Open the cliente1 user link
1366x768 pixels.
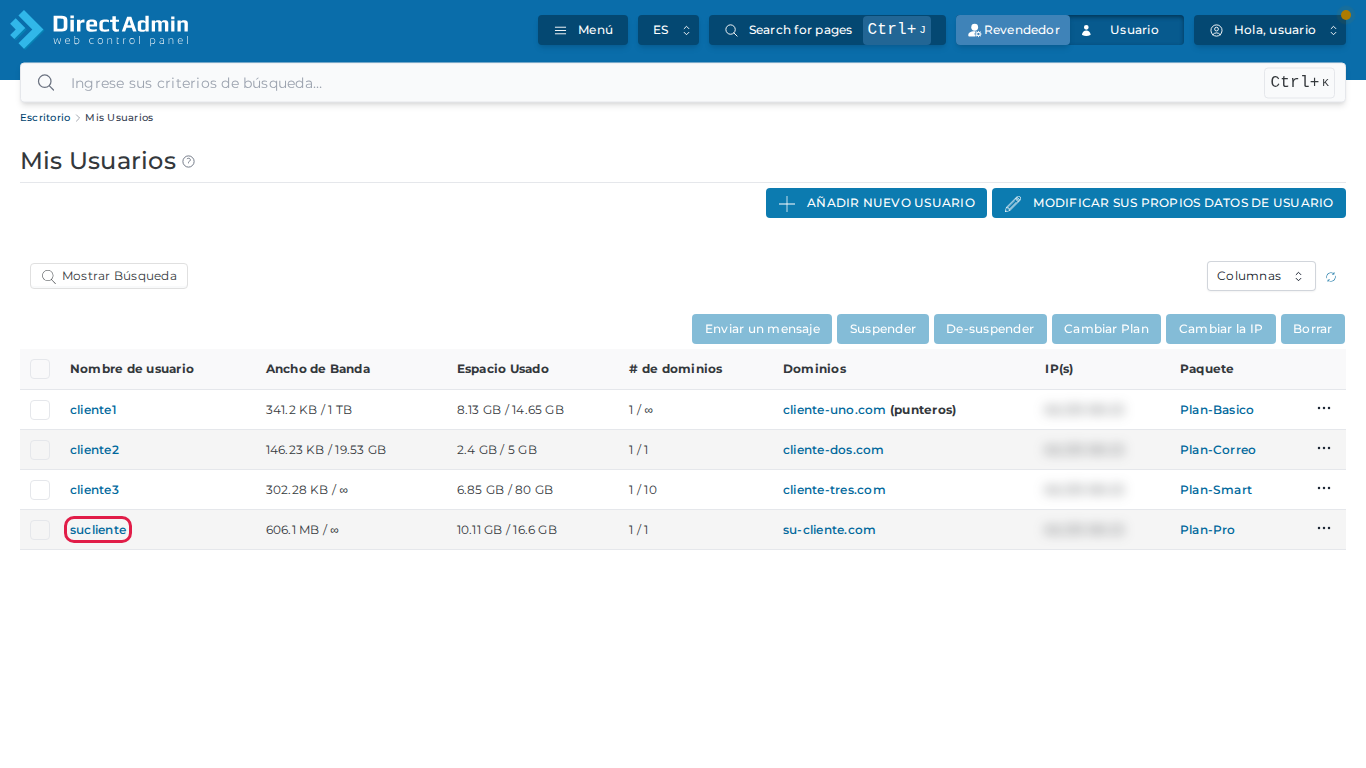(93, 410)
